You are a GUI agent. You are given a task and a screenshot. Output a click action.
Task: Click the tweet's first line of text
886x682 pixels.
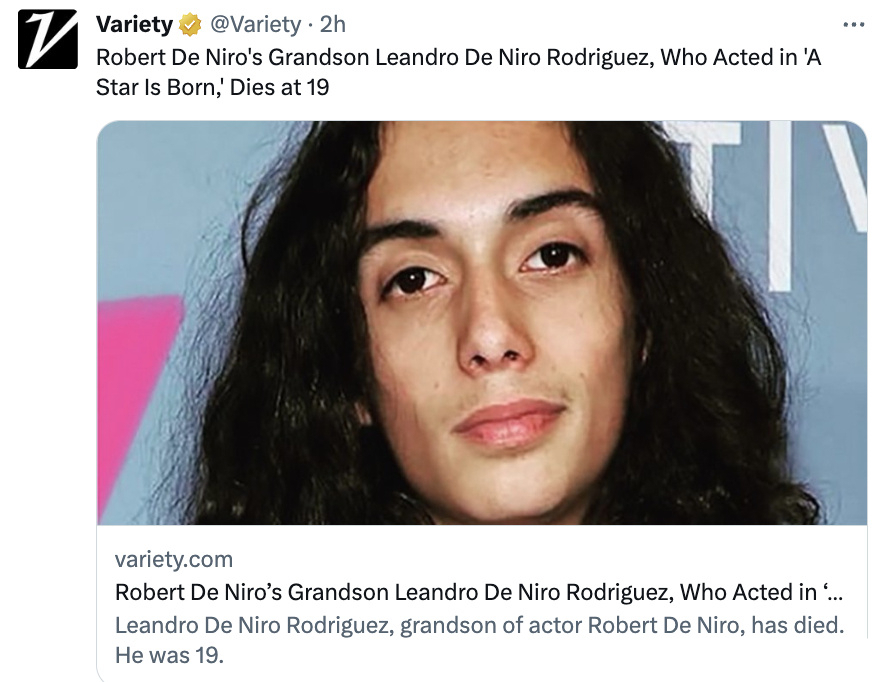tap(458, 57)
